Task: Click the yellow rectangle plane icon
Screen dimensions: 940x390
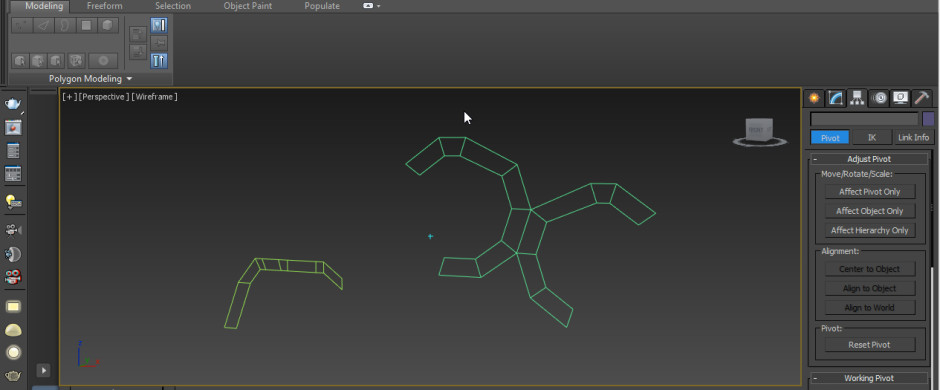Action: point(13,306)
